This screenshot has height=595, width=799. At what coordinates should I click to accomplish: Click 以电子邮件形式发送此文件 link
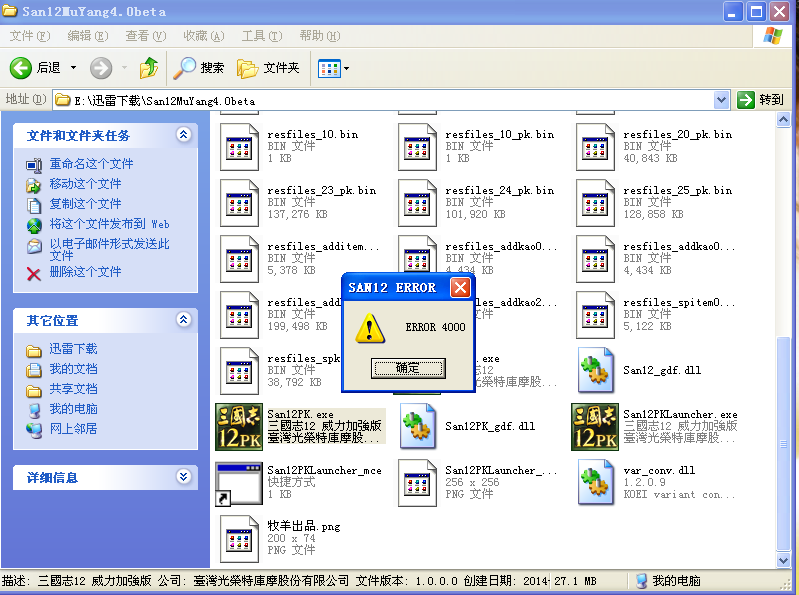pos(109,250)
